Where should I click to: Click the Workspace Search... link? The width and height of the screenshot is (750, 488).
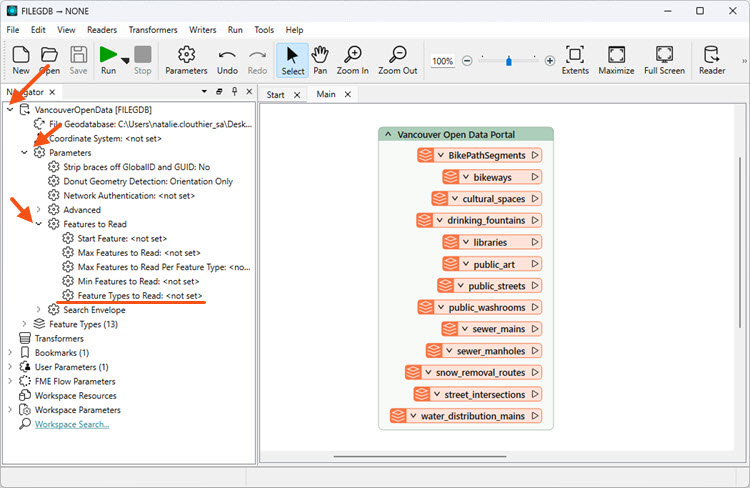[x=72, y=424]
